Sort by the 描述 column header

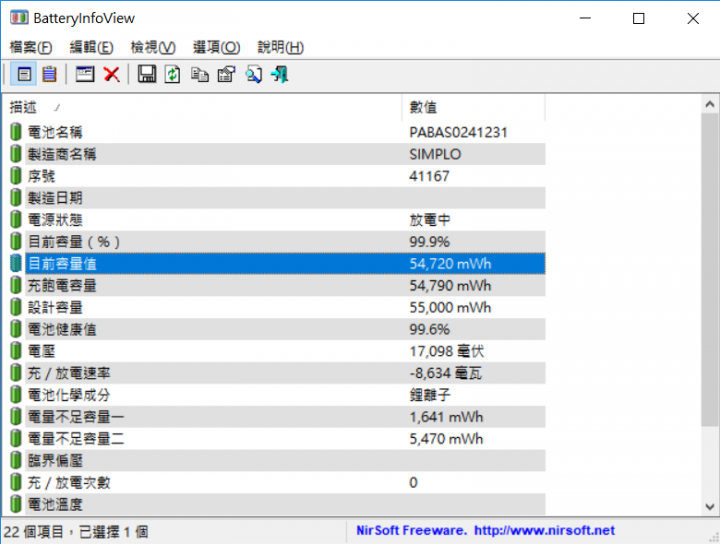pyautogui.click(x=202, y=107)
